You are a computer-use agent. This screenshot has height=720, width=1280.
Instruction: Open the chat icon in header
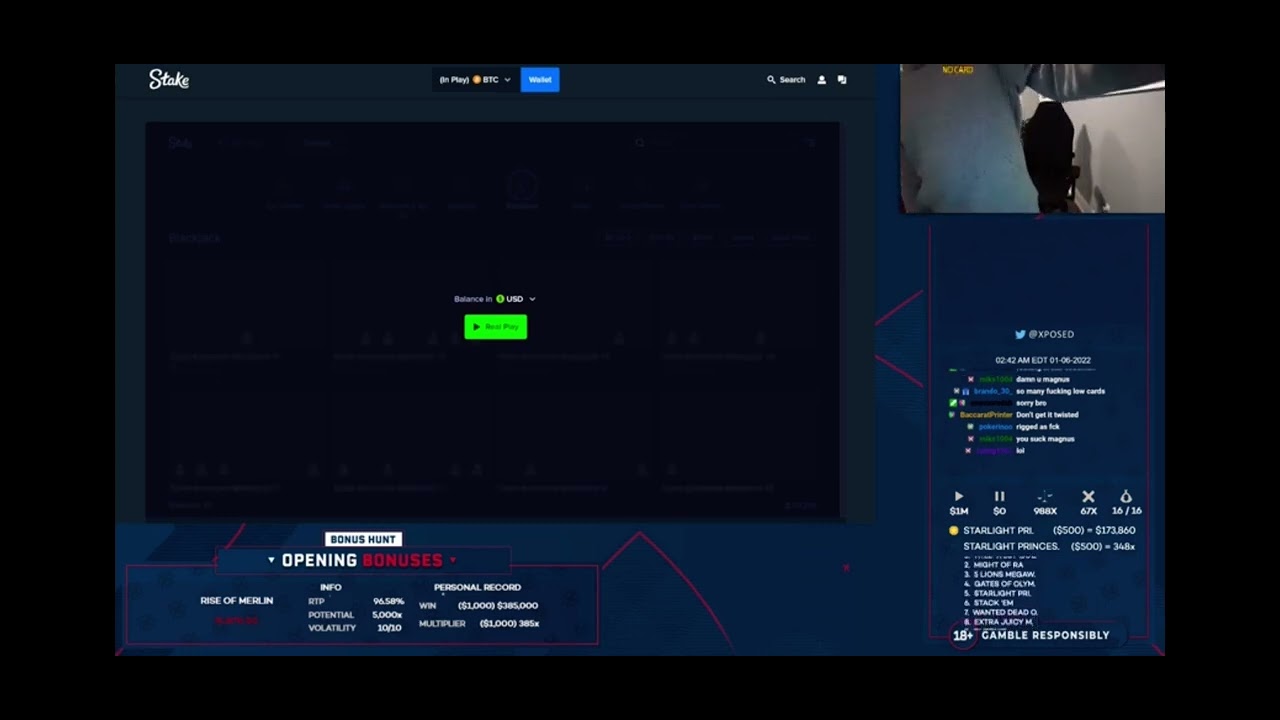click(842, 80)
